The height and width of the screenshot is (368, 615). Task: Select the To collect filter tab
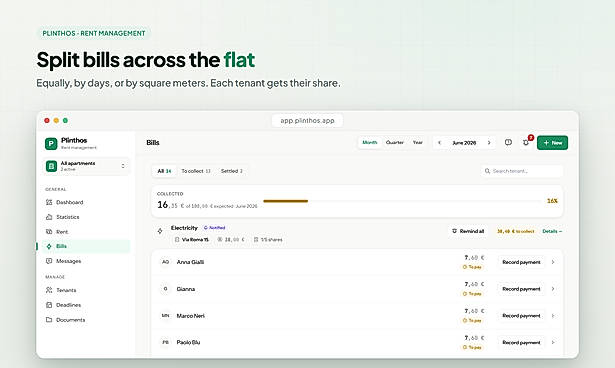point(196,171)
